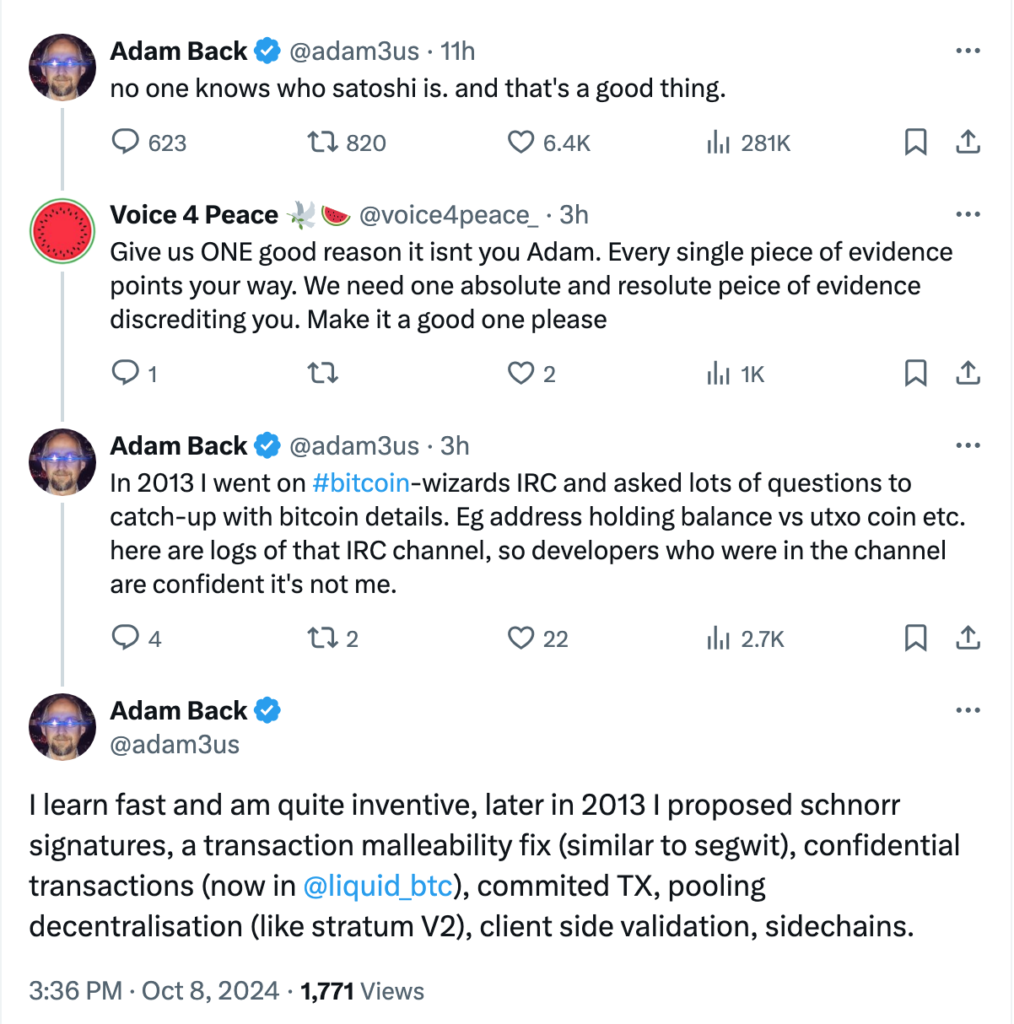The height and width of the screenshot is (1024, 1014).
Task: Open the Voice 4 Peace watermelon avatar
Action: (x=63, y=232)
